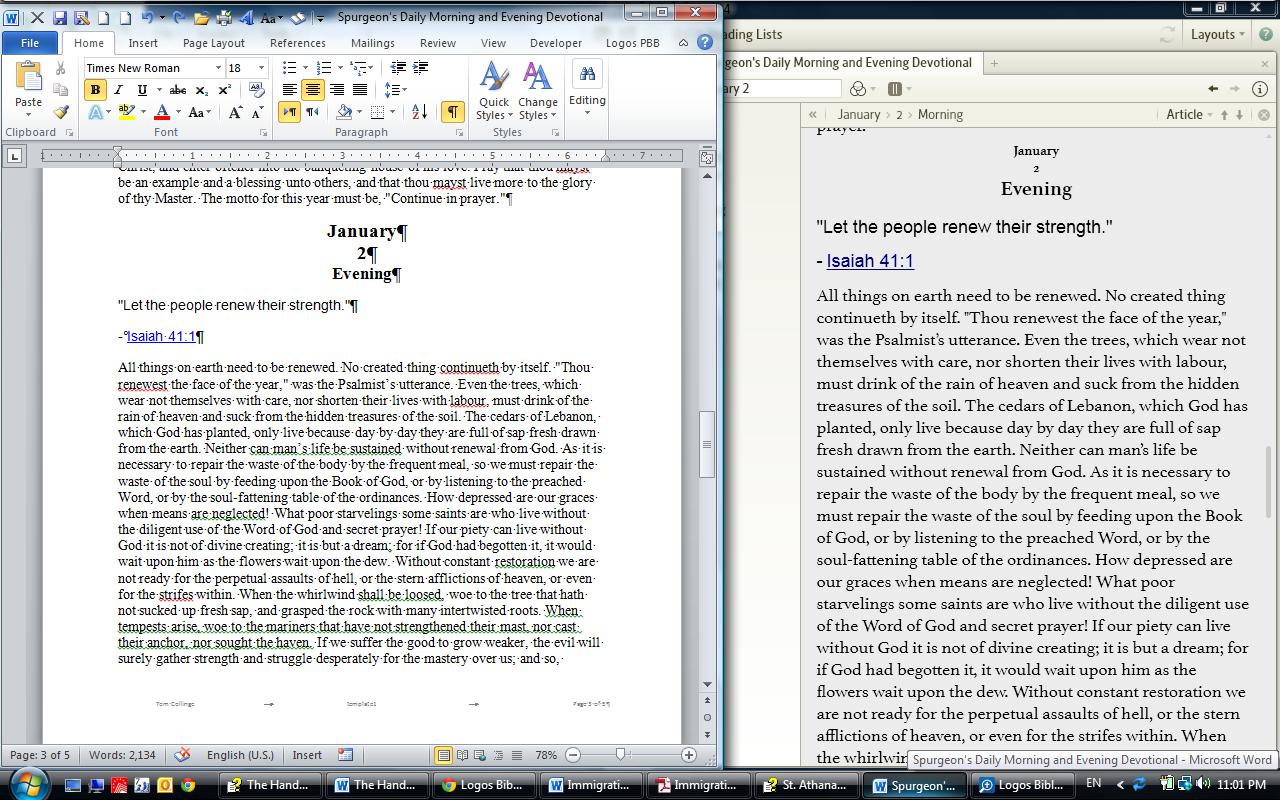
Task: Click the Page: 3 of 5 status indicator
Action: pyautogui.click(x=40, y=755)
